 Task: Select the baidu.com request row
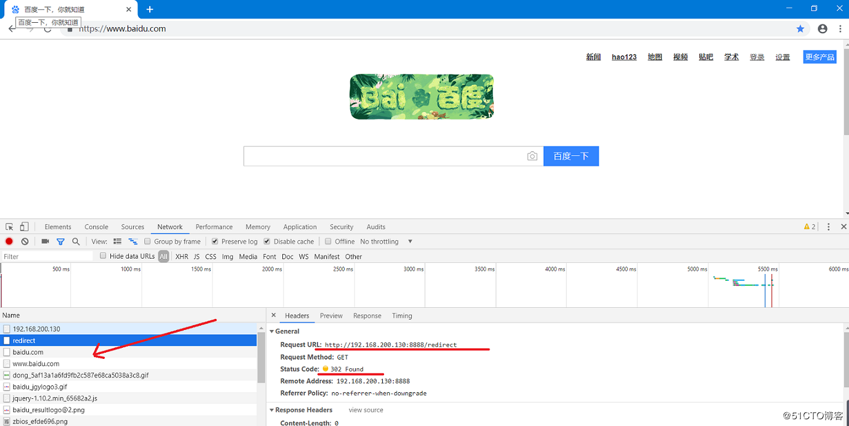click(x=128, y=352)
